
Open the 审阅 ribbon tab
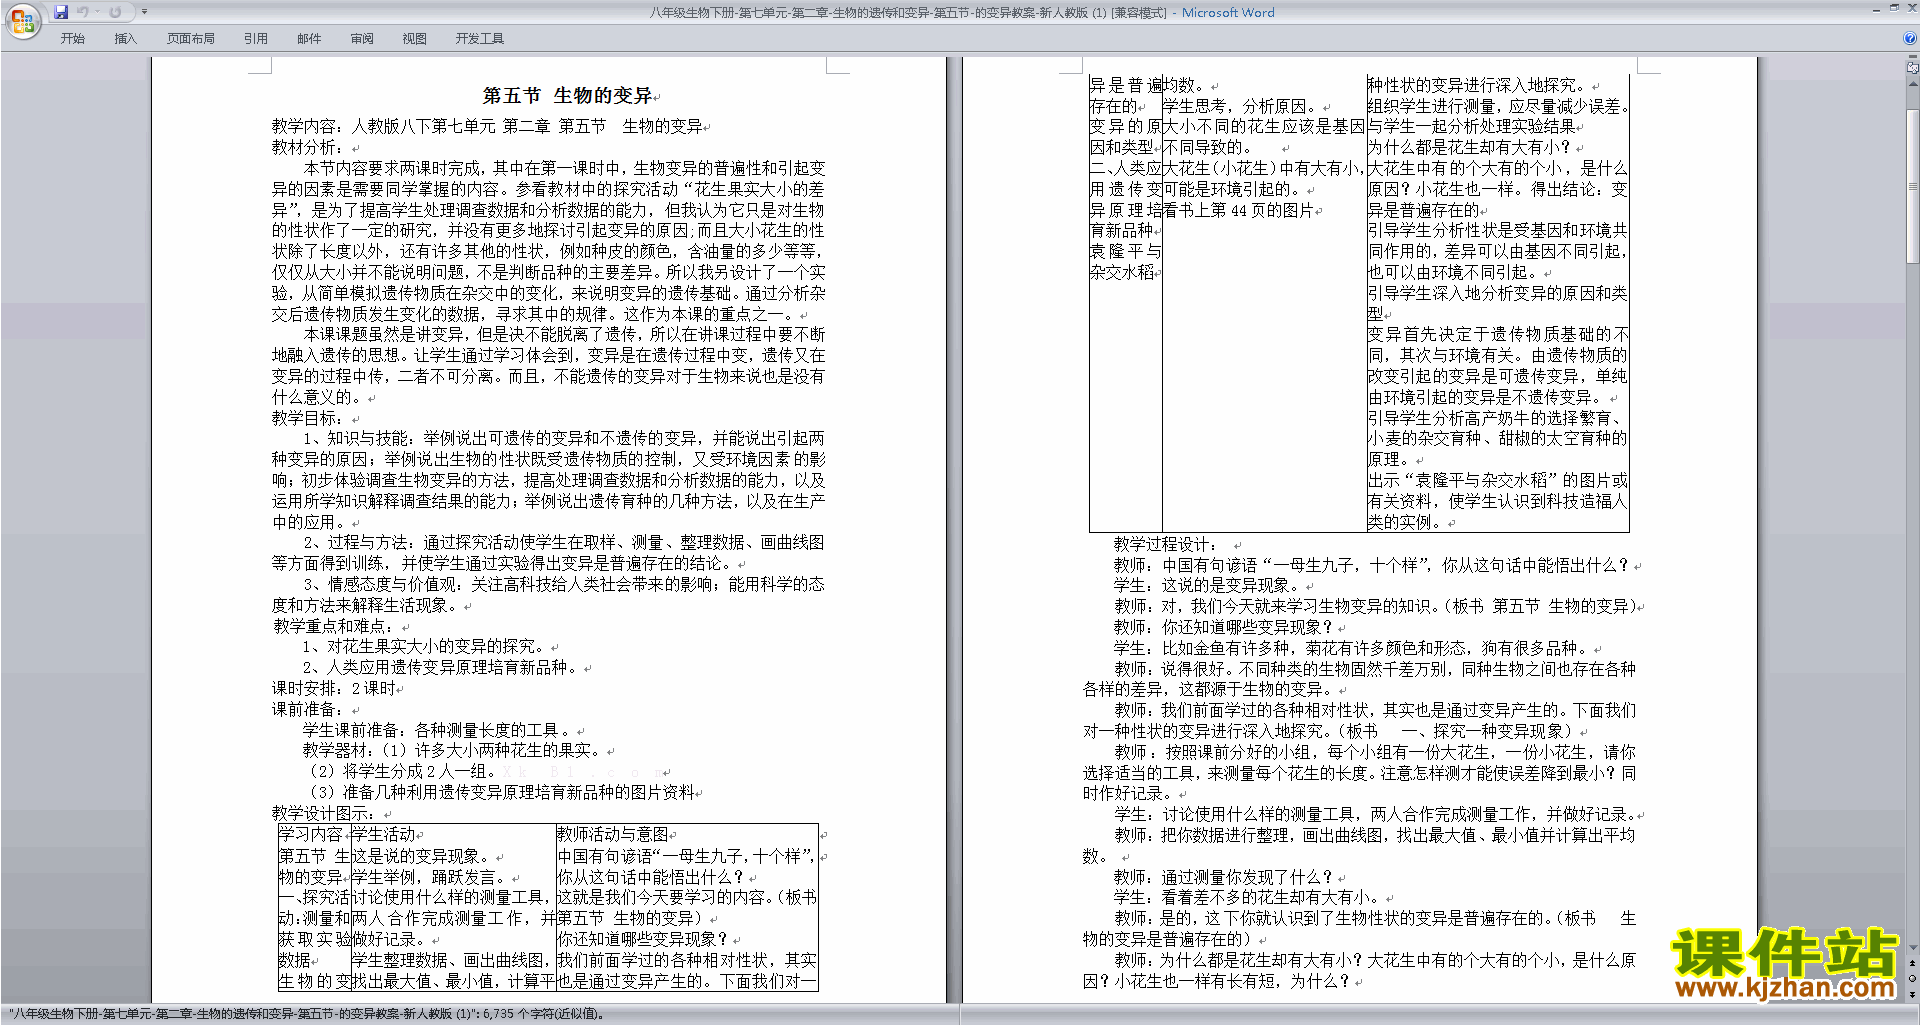(x=362, y=39)
